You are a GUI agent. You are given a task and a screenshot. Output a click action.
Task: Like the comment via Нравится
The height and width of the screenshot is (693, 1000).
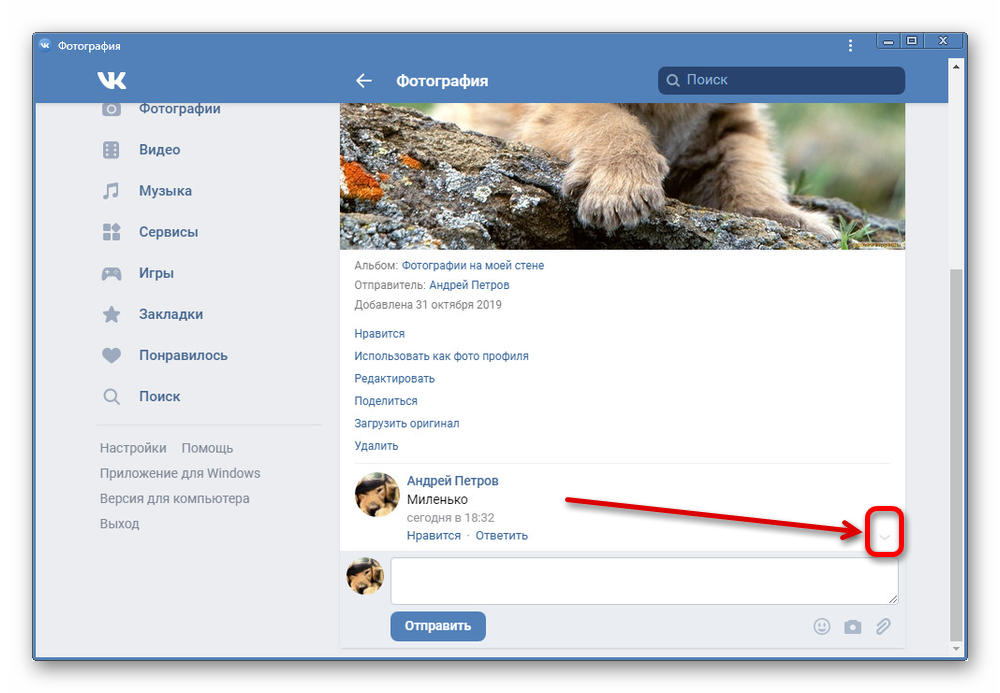[x=434, y=536]
